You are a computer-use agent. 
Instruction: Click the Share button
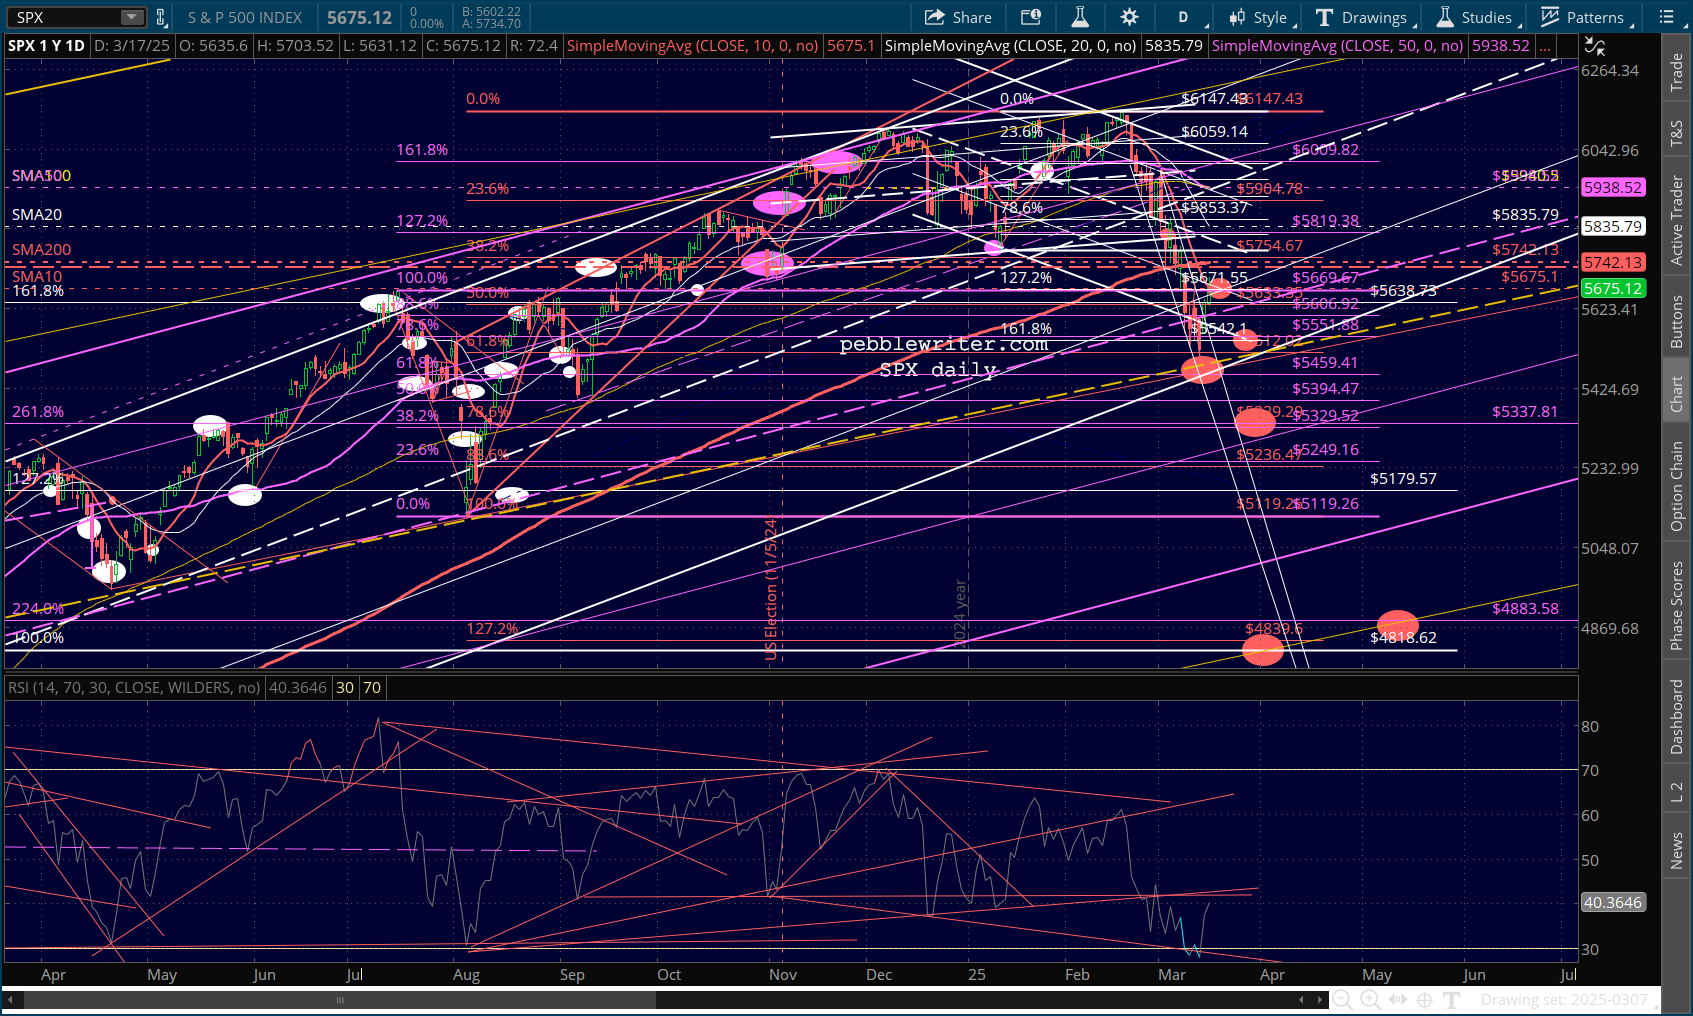tap(958, 17)
